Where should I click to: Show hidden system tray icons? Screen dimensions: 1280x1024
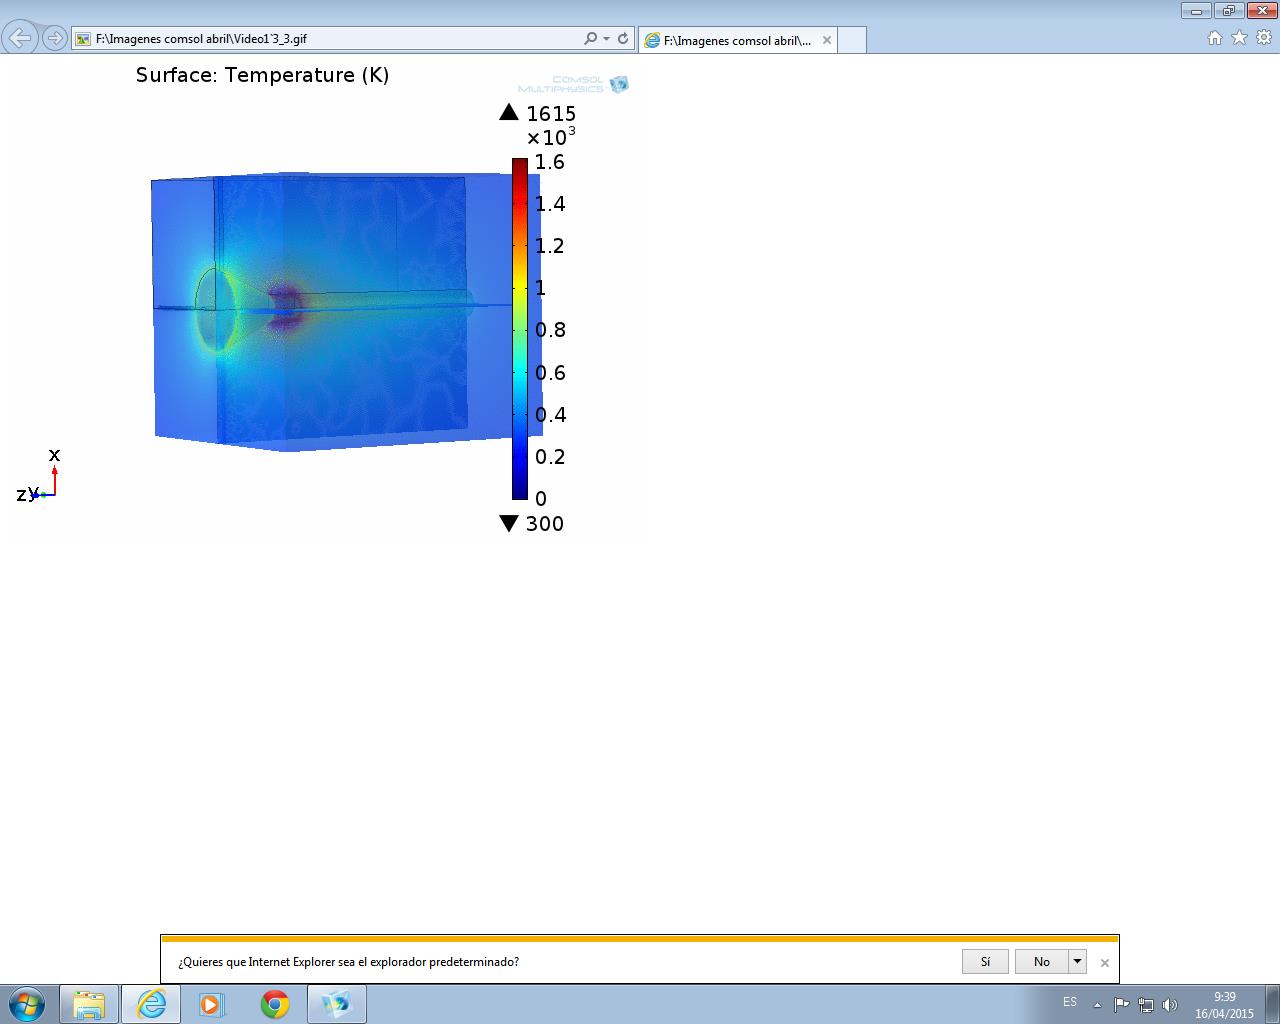(x=1097, y=1005)
